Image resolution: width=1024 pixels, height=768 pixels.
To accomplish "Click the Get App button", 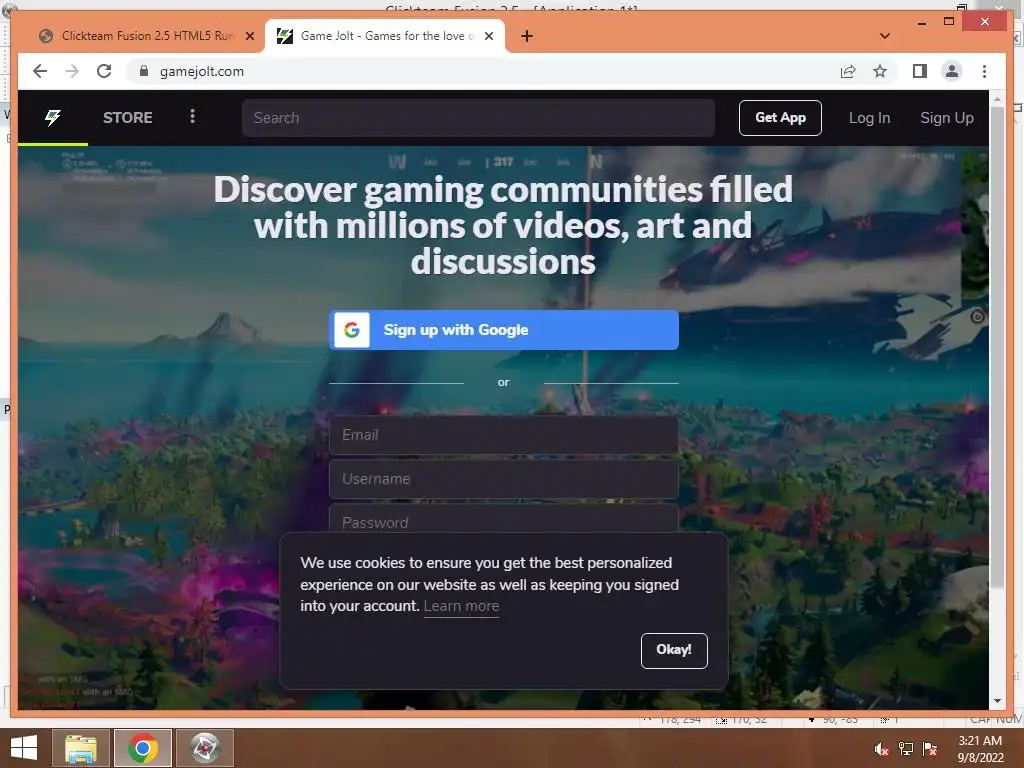I will [780, 118].
